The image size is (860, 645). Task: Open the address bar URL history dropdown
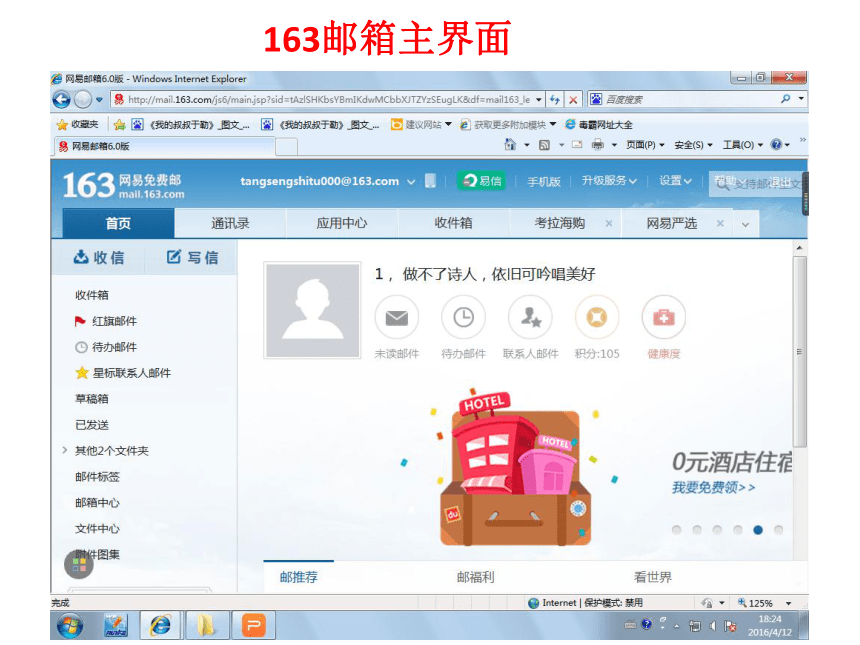tap(539, 100)
